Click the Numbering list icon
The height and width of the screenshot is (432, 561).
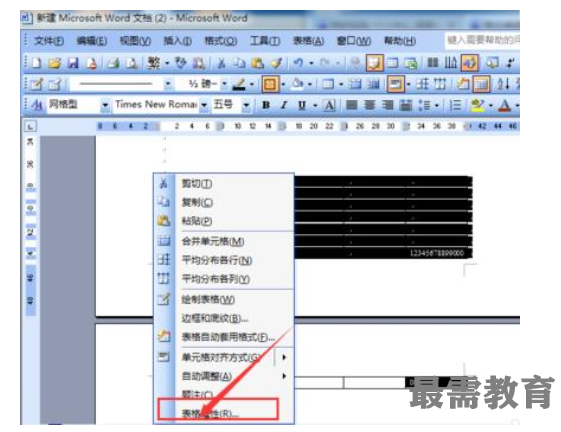[455, 105]
